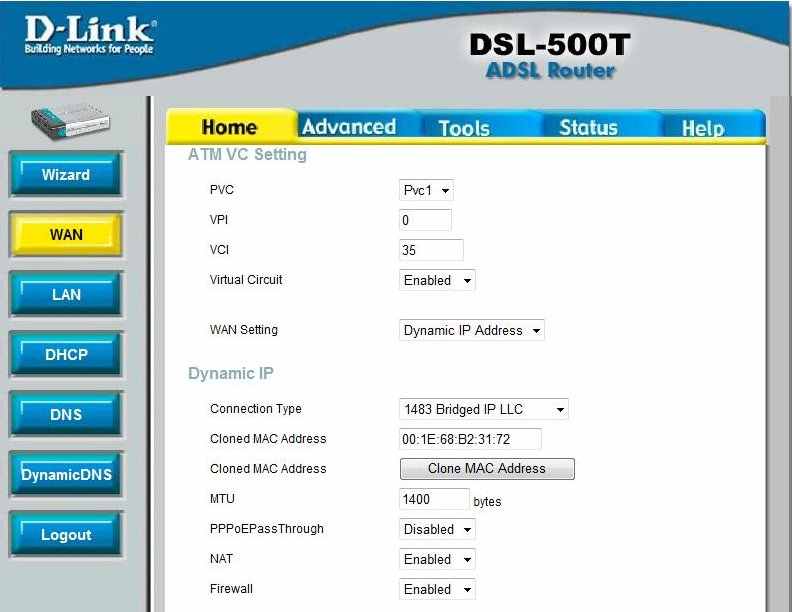The height and width of the screenshot is (612, 792).
Task: Click the Cloned MAC Address text field
Action: (x=470, y=439)
